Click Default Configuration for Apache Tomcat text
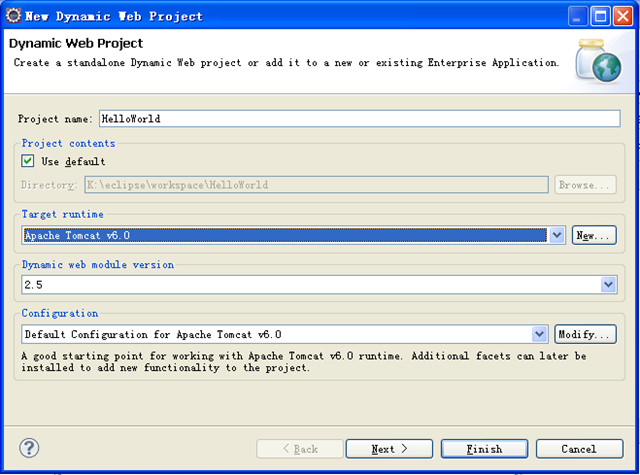This screenshot has height=475, width=640. [x=153, y=335]
